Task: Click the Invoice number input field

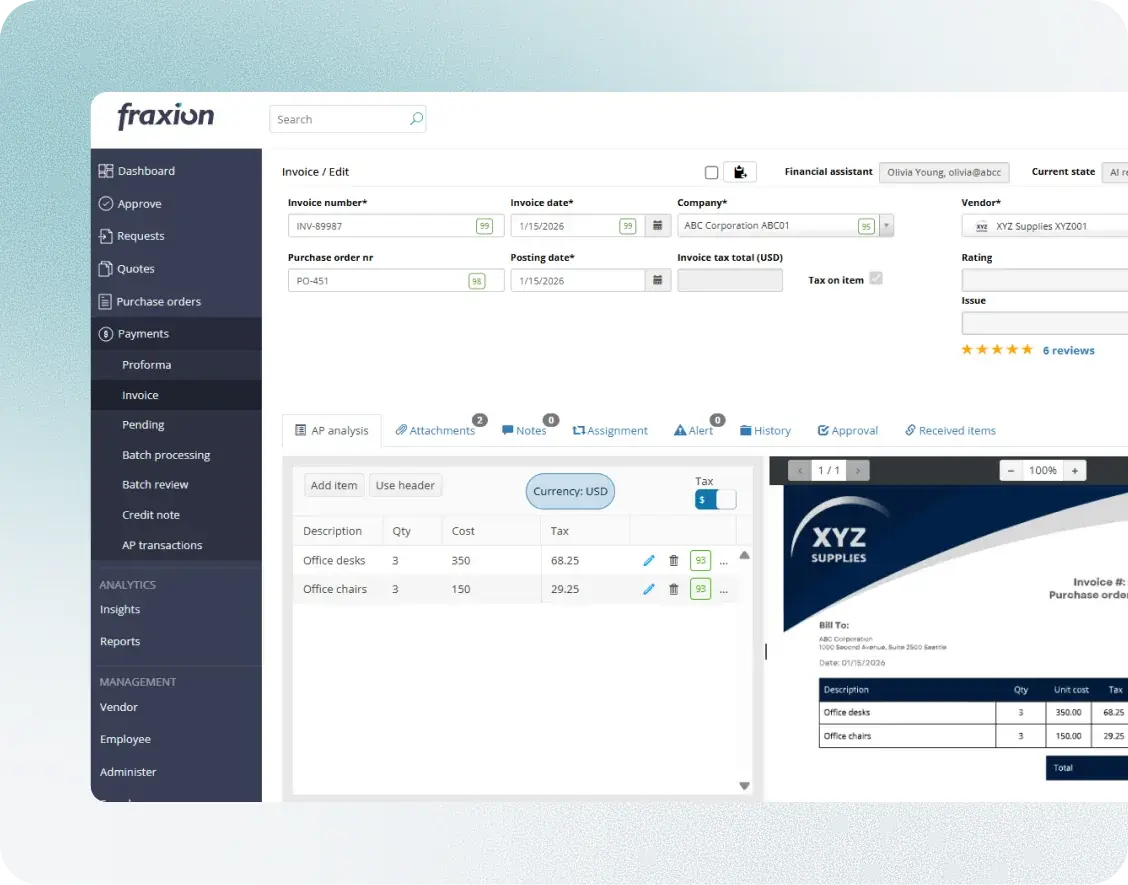Action: 396,226
